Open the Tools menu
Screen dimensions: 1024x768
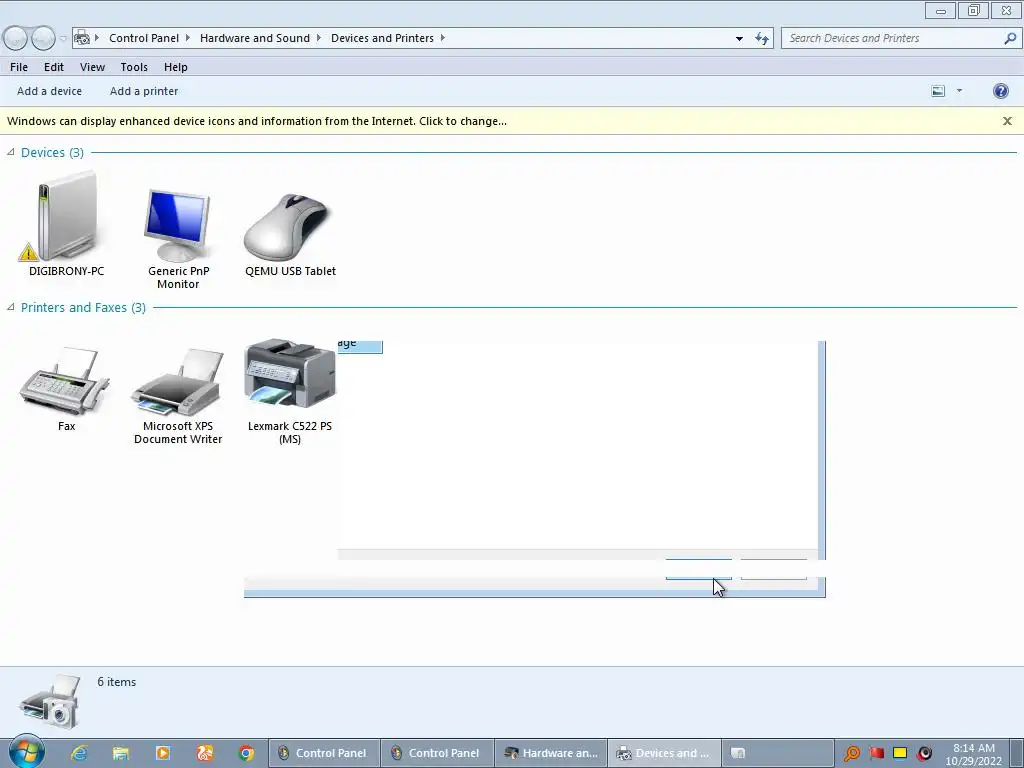(134, 67)
